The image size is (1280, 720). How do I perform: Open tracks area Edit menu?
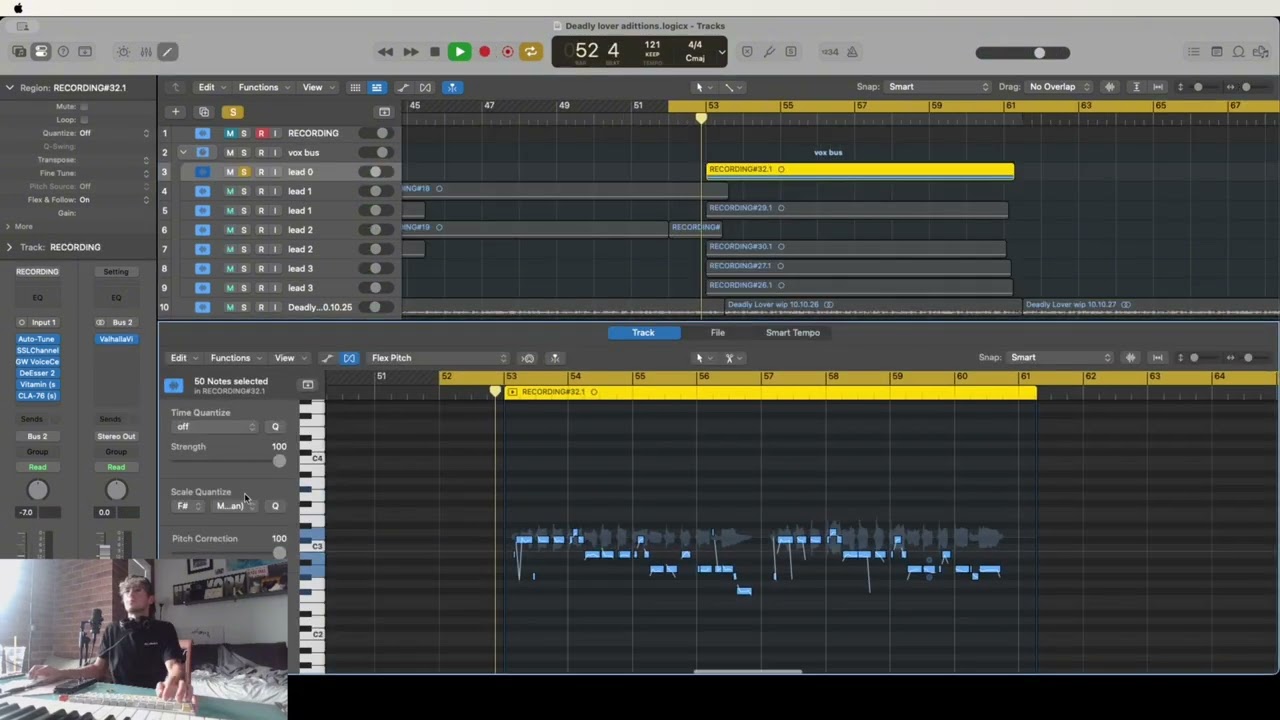point(209,88)
